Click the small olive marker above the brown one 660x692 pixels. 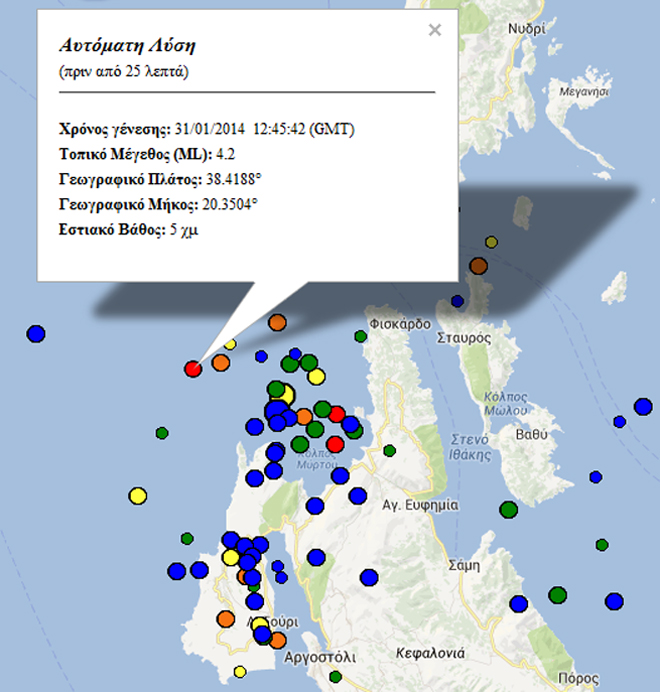[491, 242]
